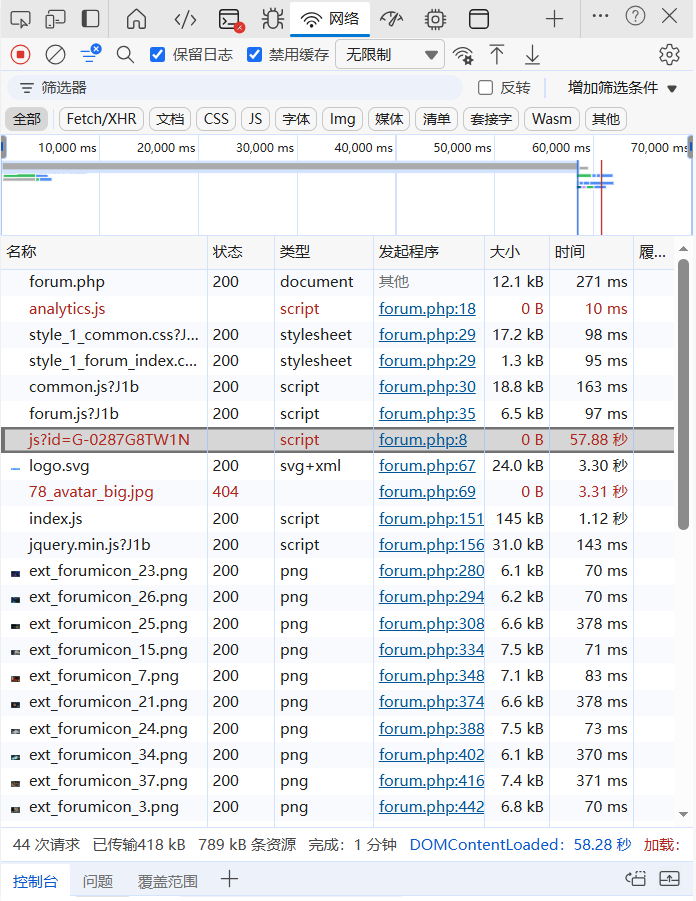Click the export HAR download arrow
696x901 pixels.
533,55
